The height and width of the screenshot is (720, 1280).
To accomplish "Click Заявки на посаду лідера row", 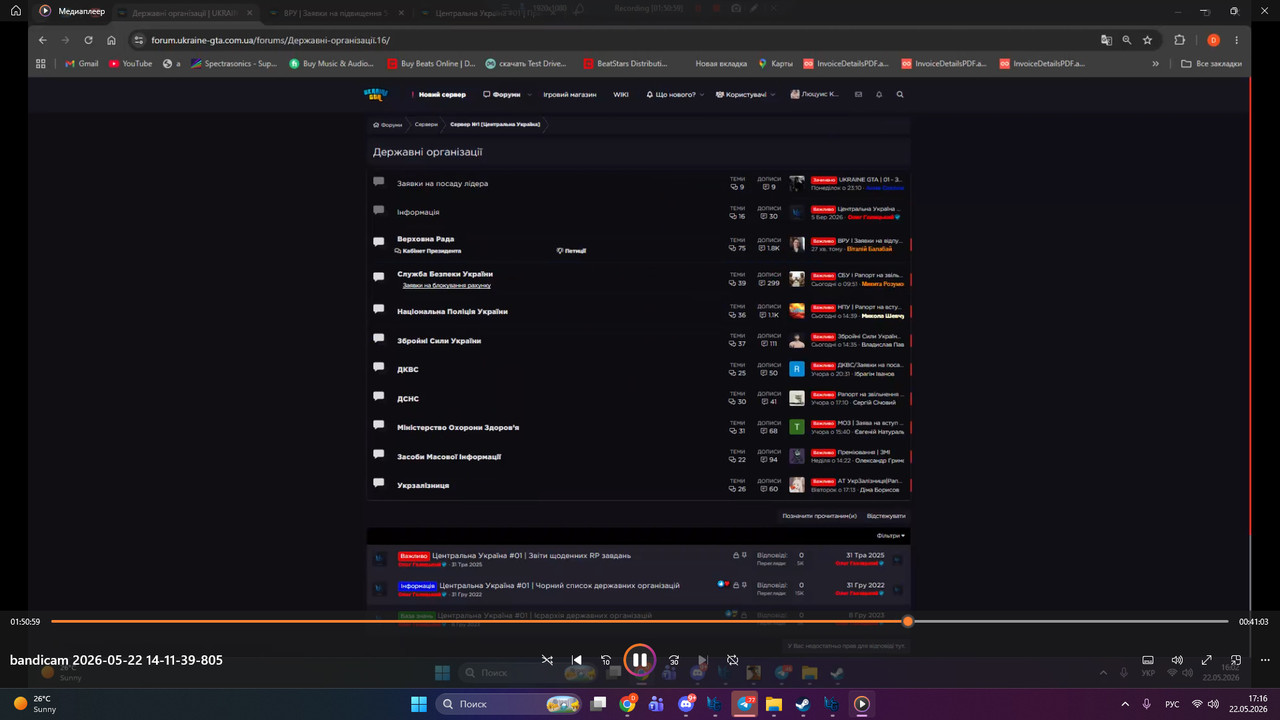I will (640, 183).
